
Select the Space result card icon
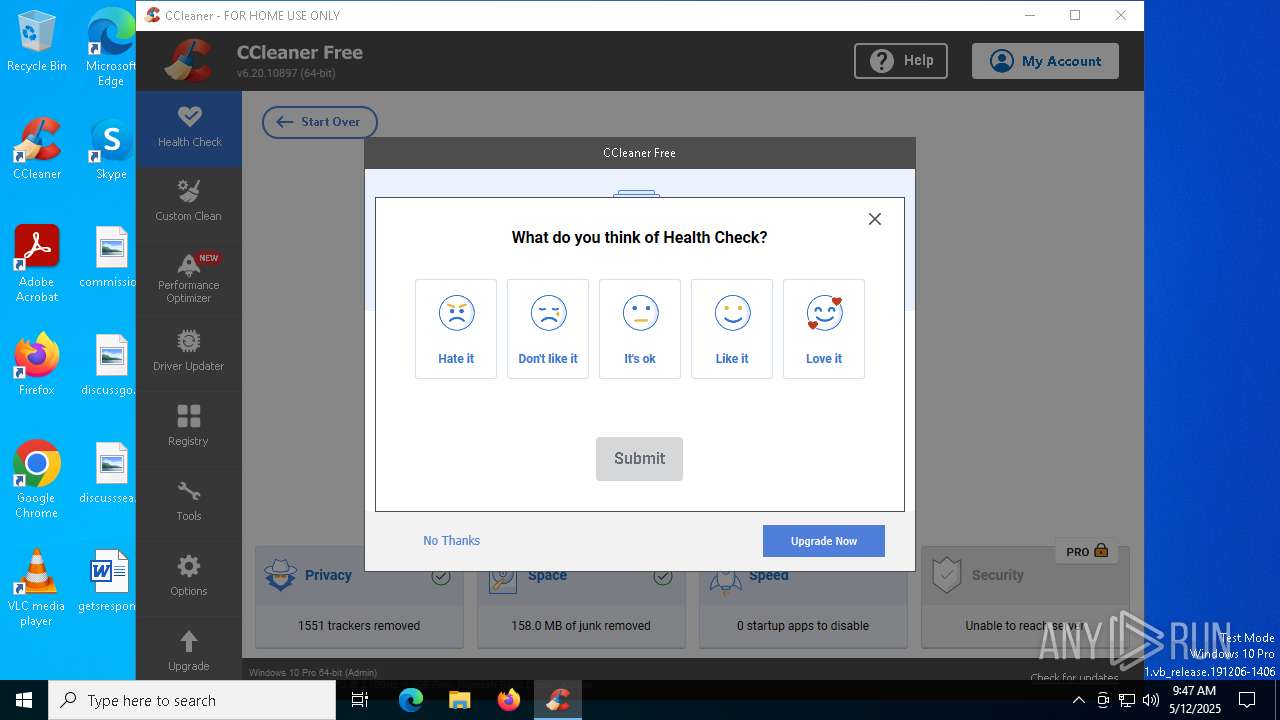[502, 578]
